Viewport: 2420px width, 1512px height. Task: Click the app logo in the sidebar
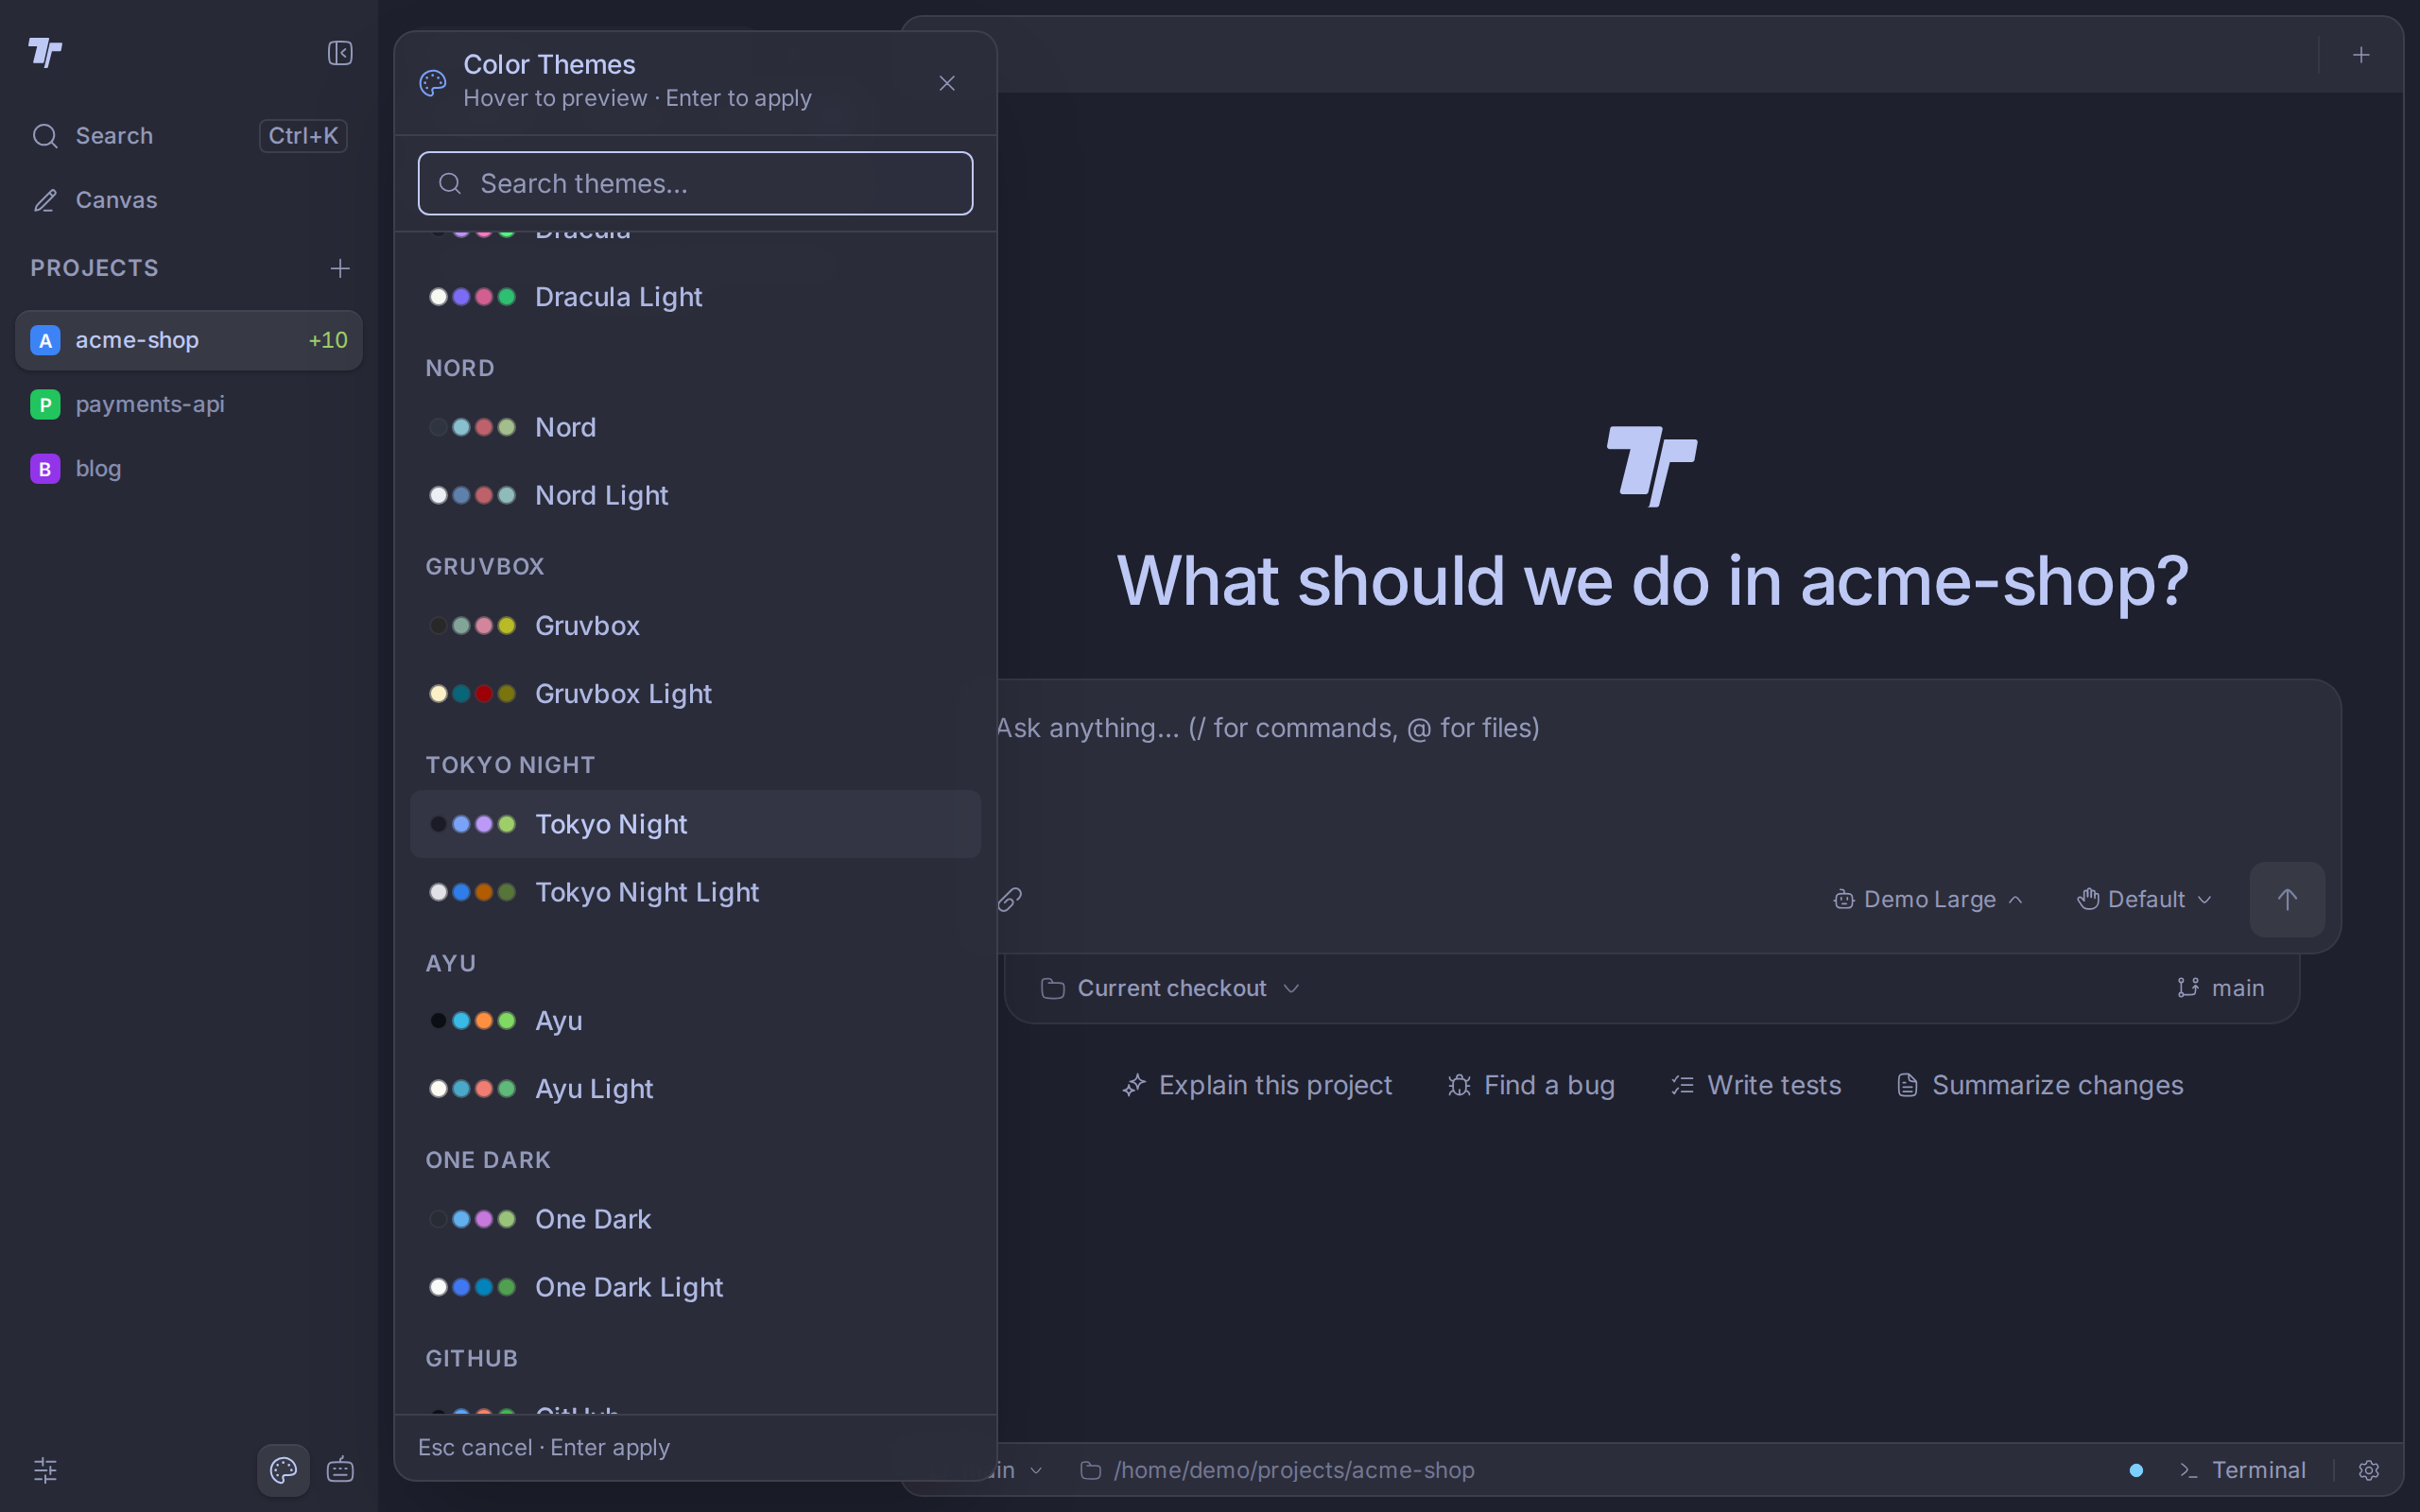tap(45, 52)
